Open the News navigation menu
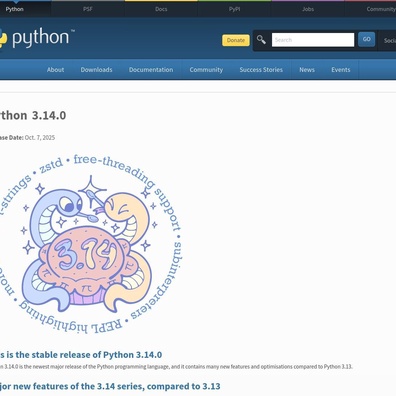This screenshot has height=396, width=396. click(307, 70)
